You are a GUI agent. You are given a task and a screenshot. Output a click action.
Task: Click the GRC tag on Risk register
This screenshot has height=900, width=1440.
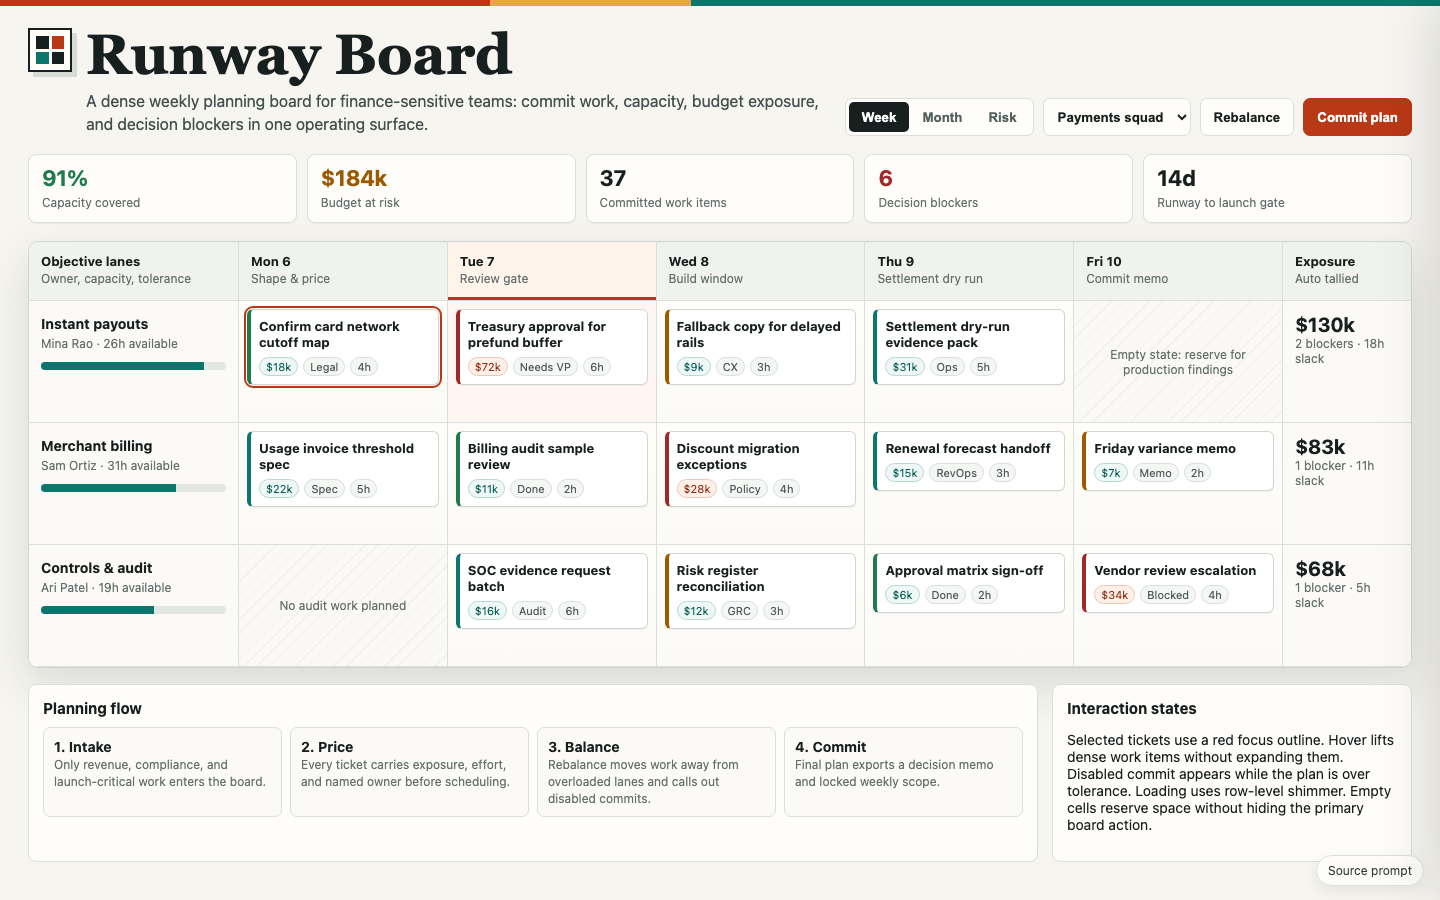pyautogui.click(x=739, y=611)
